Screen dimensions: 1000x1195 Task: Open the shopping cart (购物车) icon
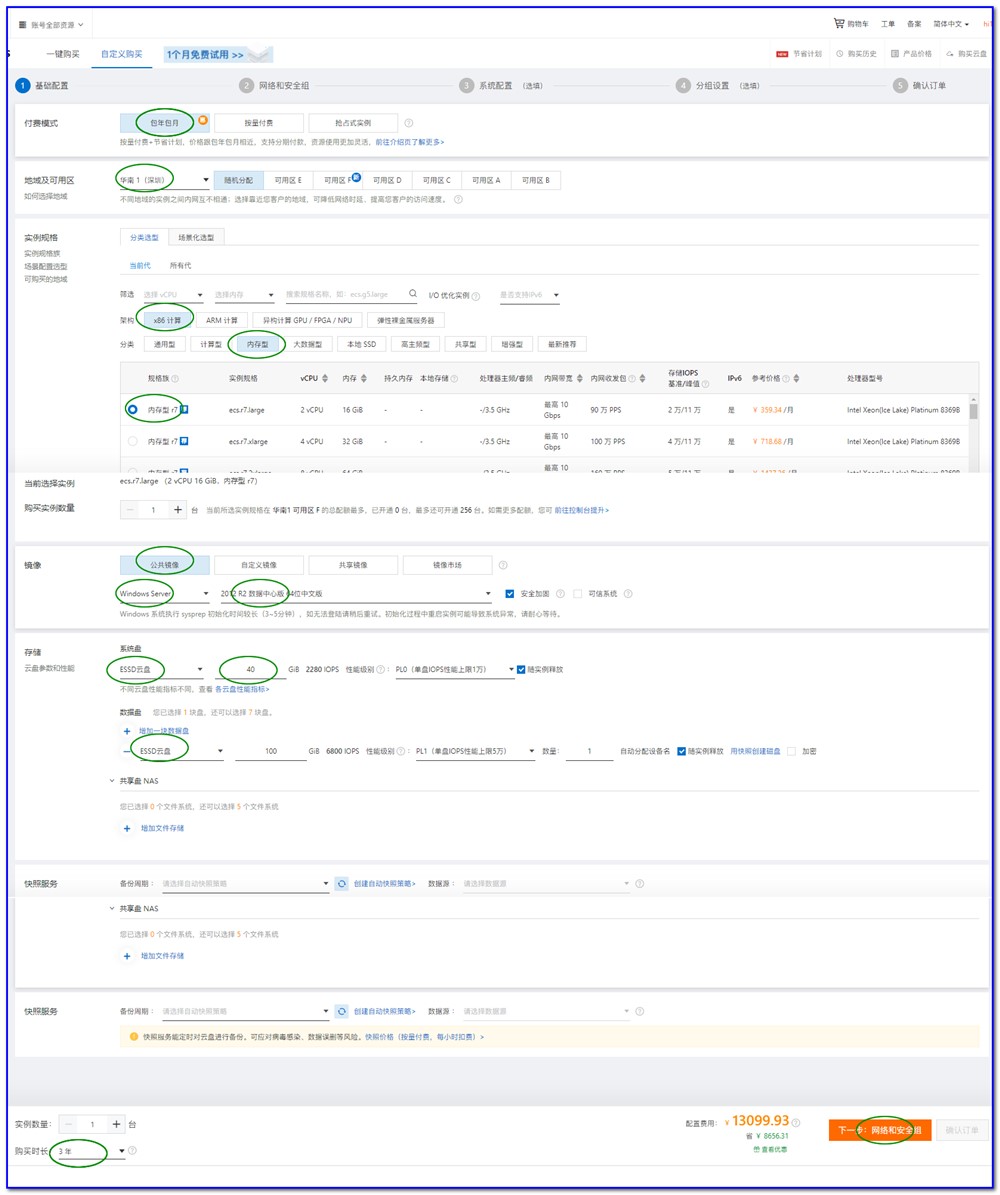tap(838, 23)
